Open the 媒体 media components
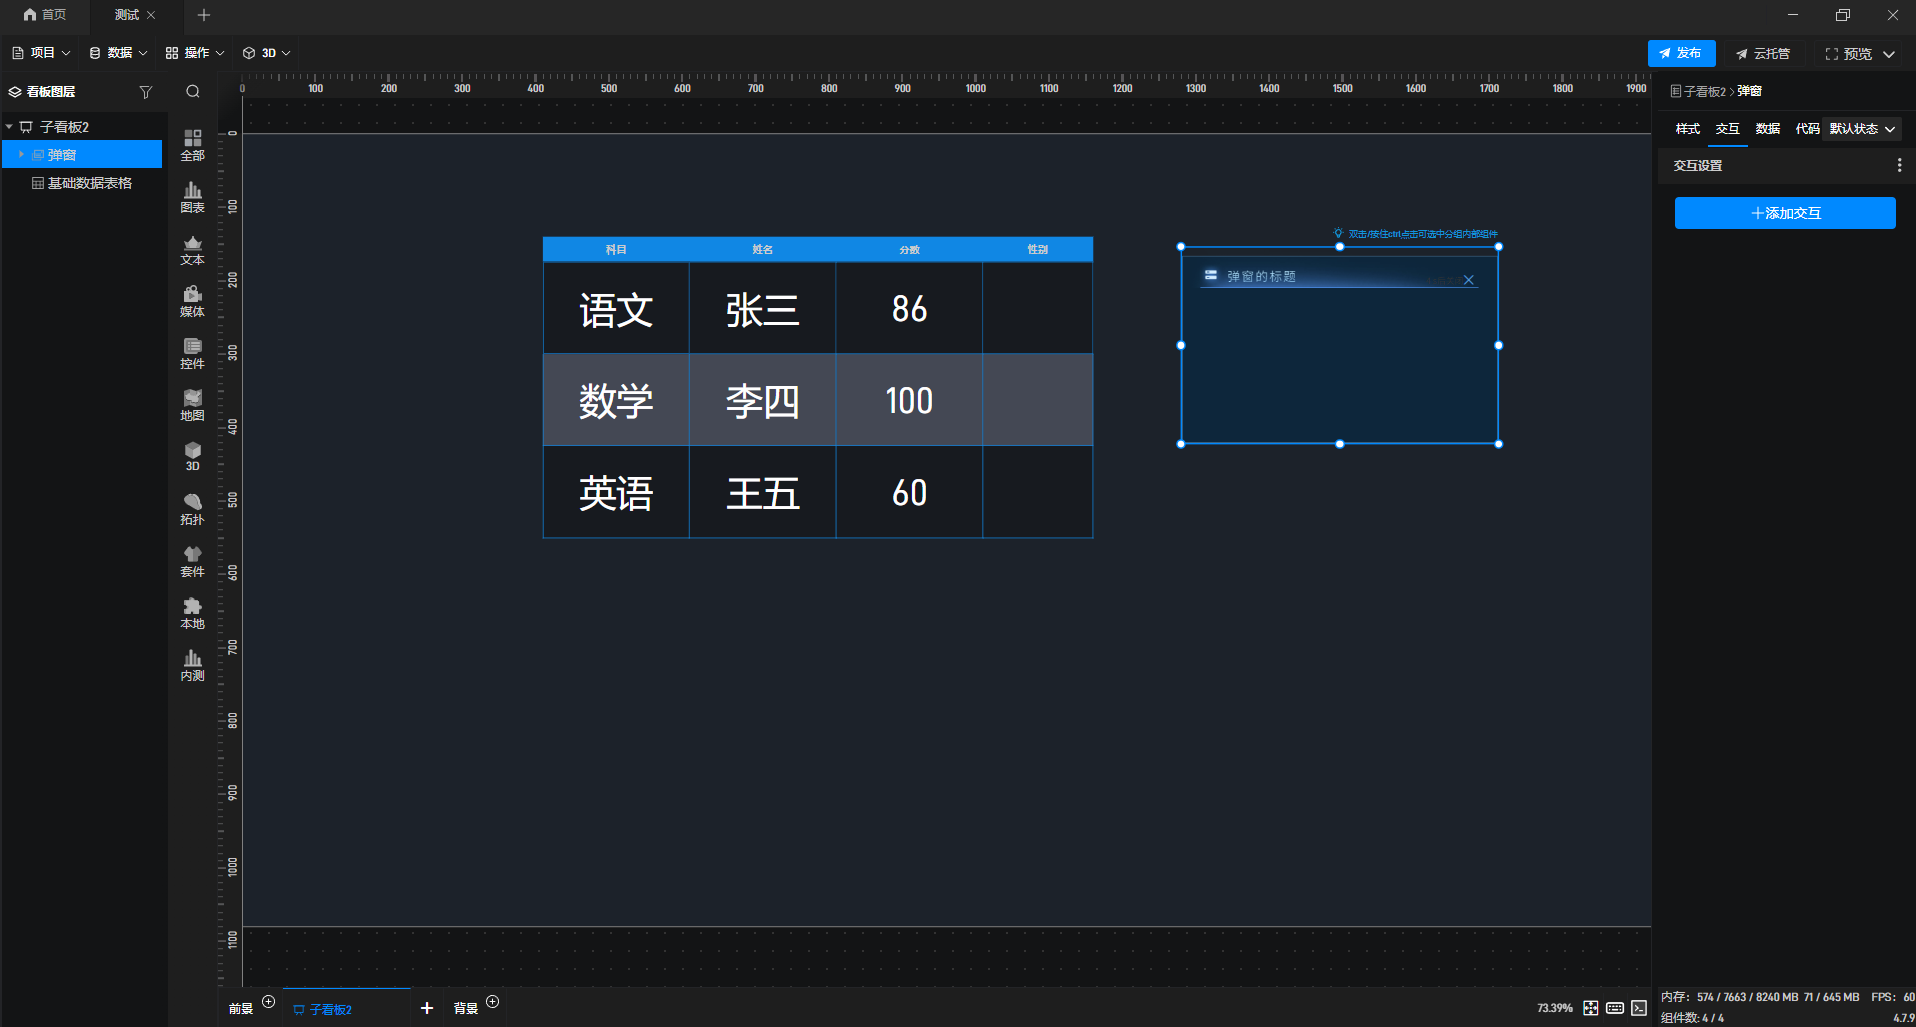 point(192,301)
